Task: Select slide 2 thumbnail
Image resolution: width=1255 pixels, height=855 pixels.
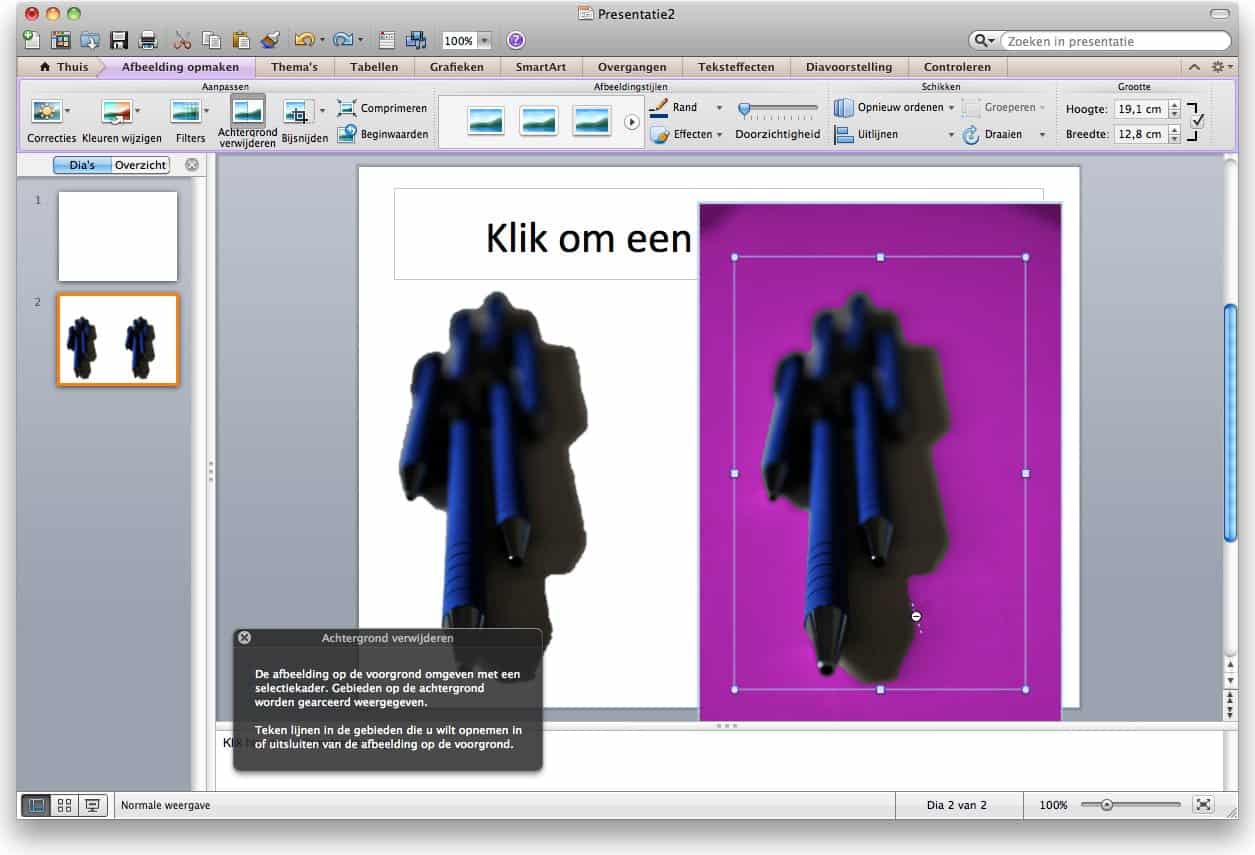Action: pos(118,340)
